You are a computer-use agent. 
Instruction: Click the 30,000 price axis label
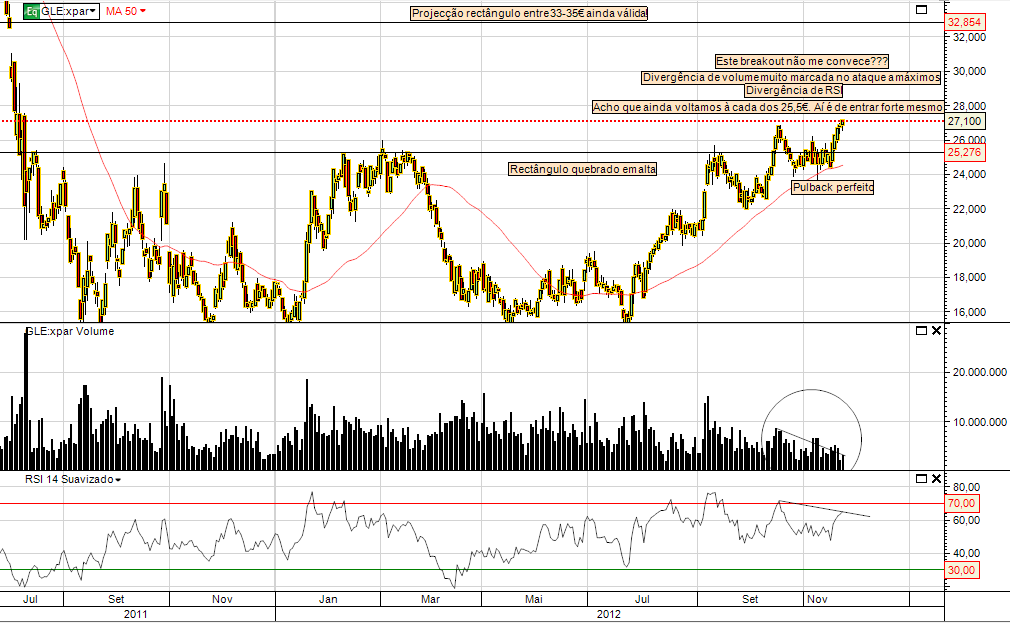(x=969, y=72)
